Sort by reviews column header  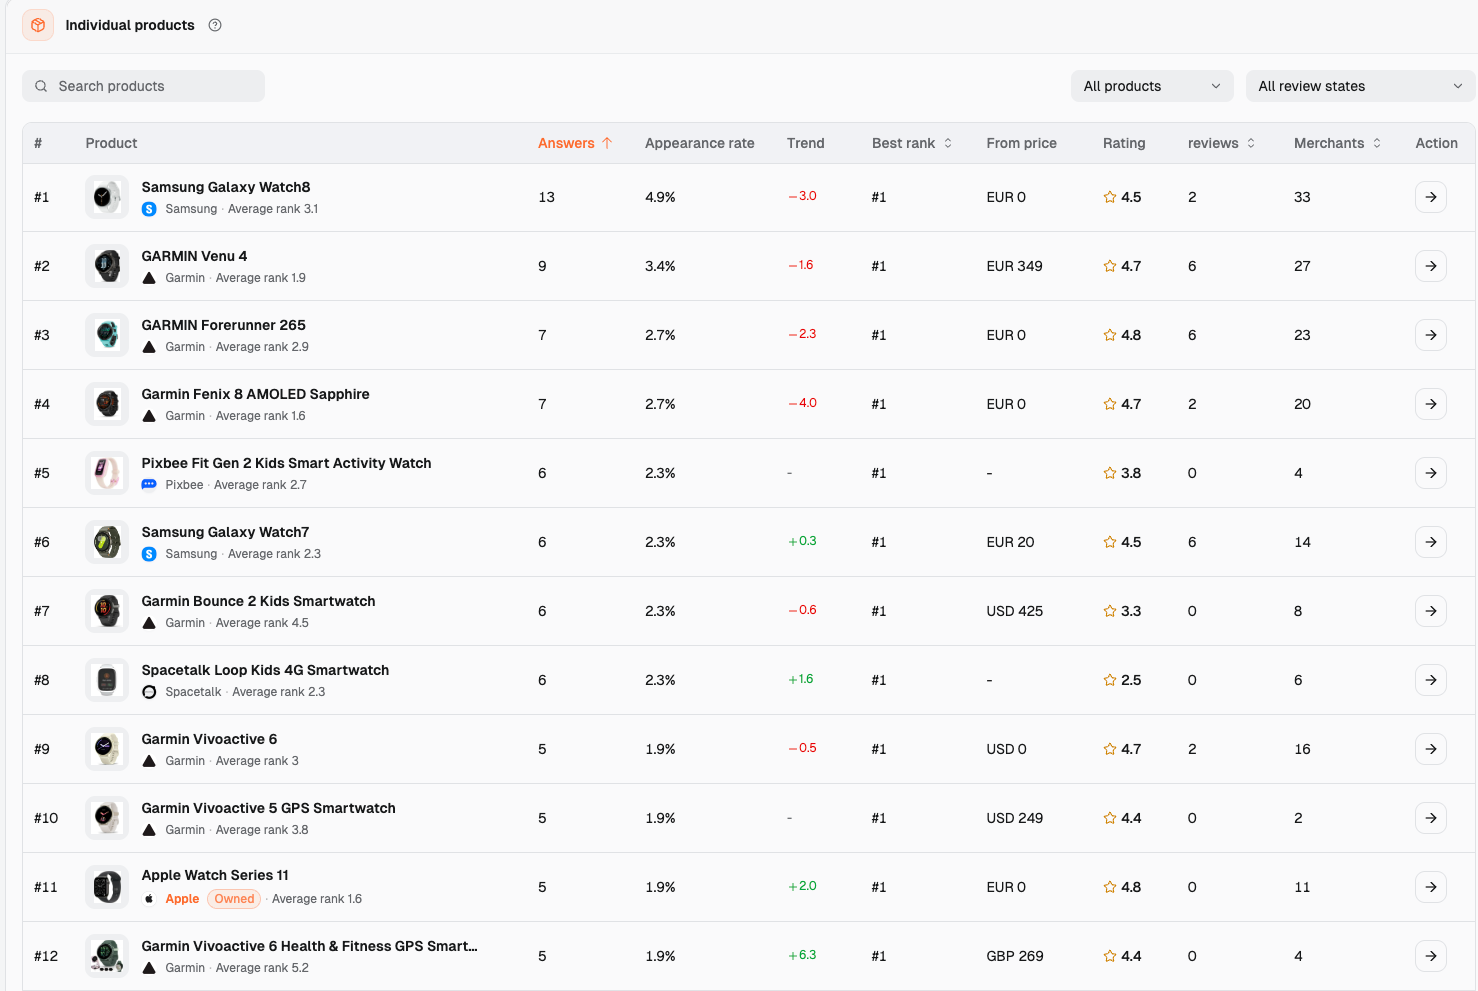click(x=1221, y=143)
